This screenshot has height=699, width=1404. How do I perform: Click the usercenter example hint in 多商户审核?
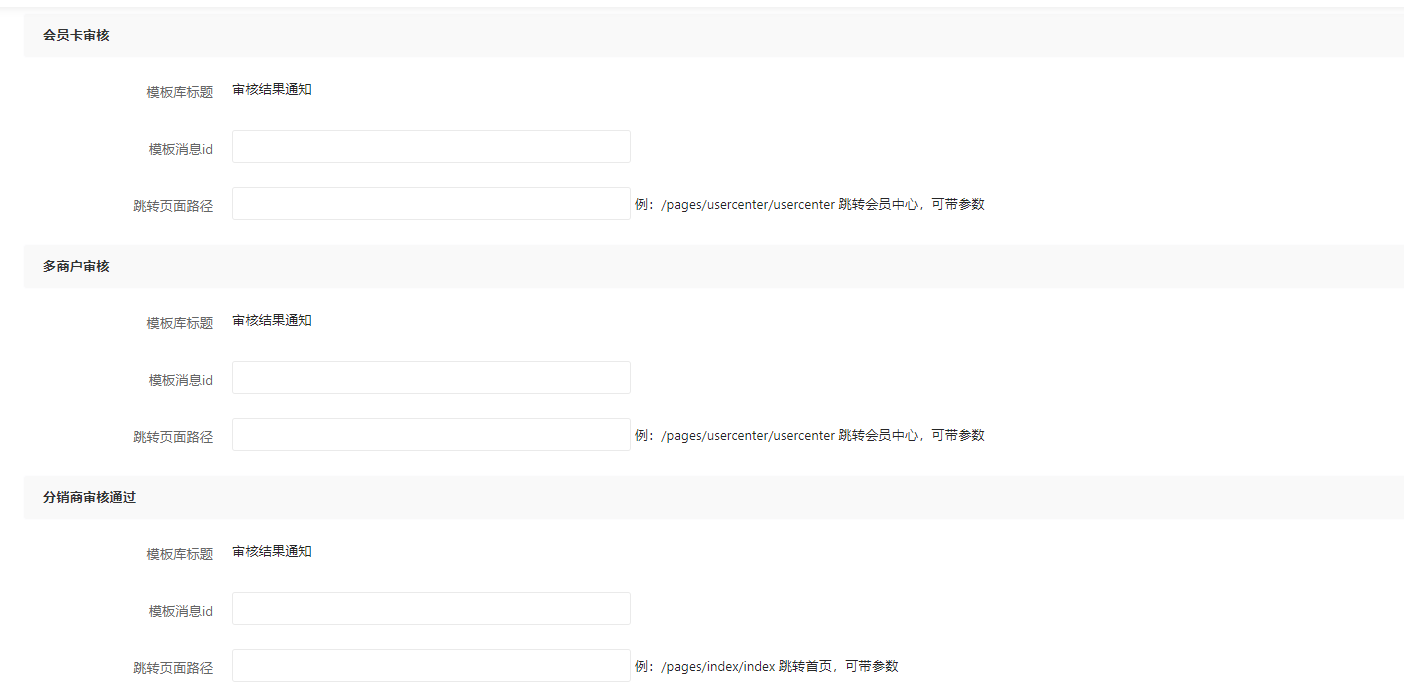[x=809, y=436]
